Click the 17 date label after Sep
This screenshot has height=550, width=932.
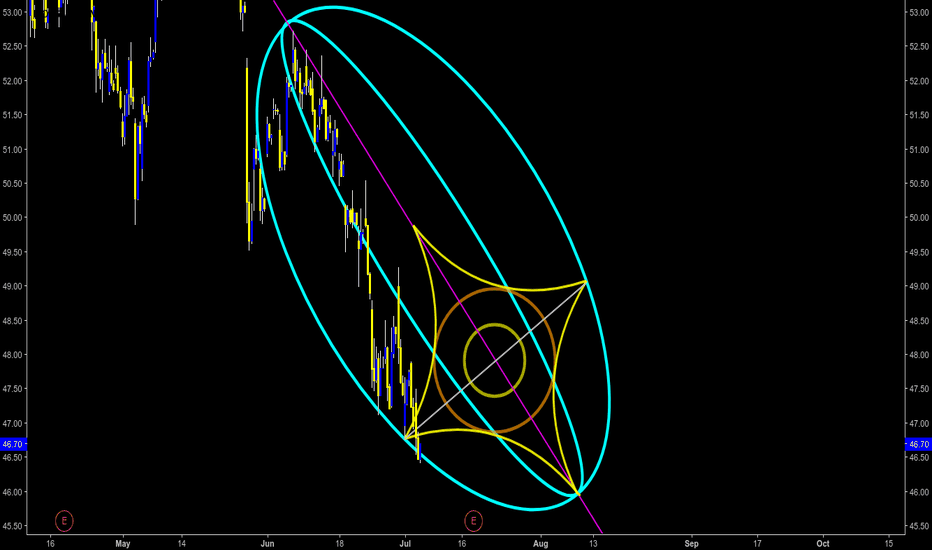(757, 543)
